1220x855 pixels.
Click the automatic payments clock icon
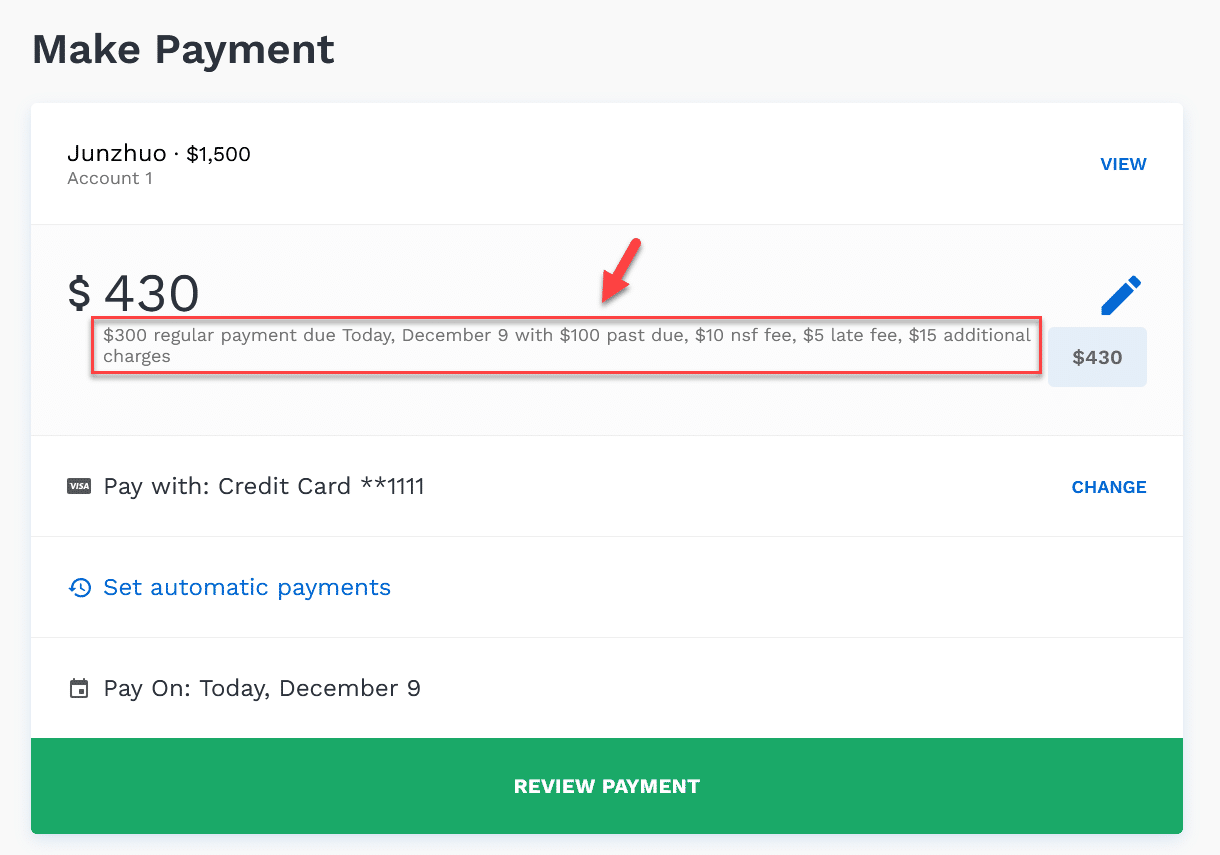(80, 587)
